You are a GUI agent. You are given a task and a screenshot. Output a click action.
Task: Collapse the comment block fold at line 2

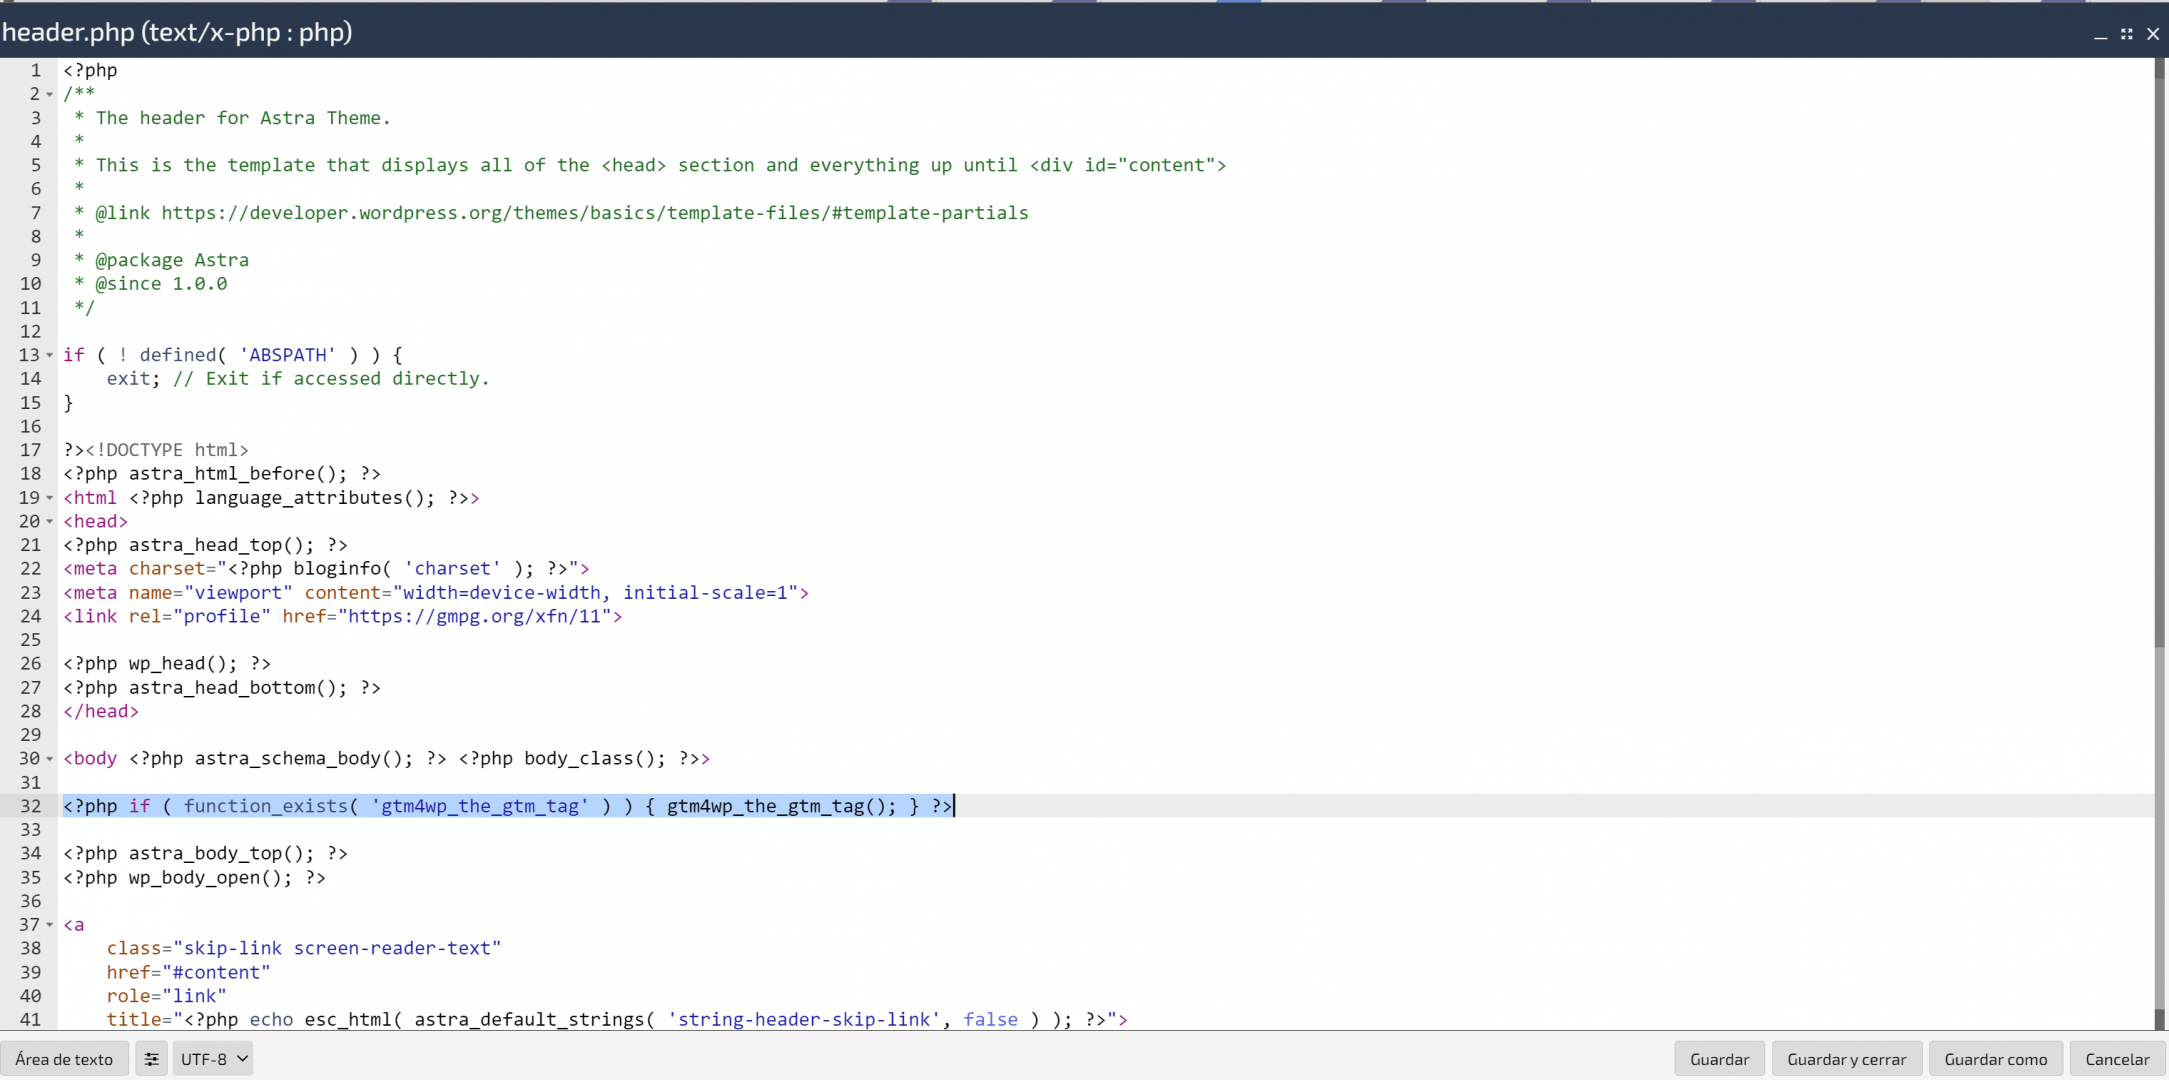[50, 94]
